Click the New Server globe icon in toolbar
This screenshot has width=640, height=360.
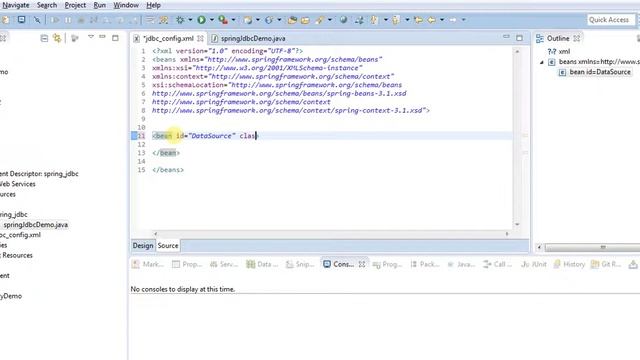tap(247, 20)
